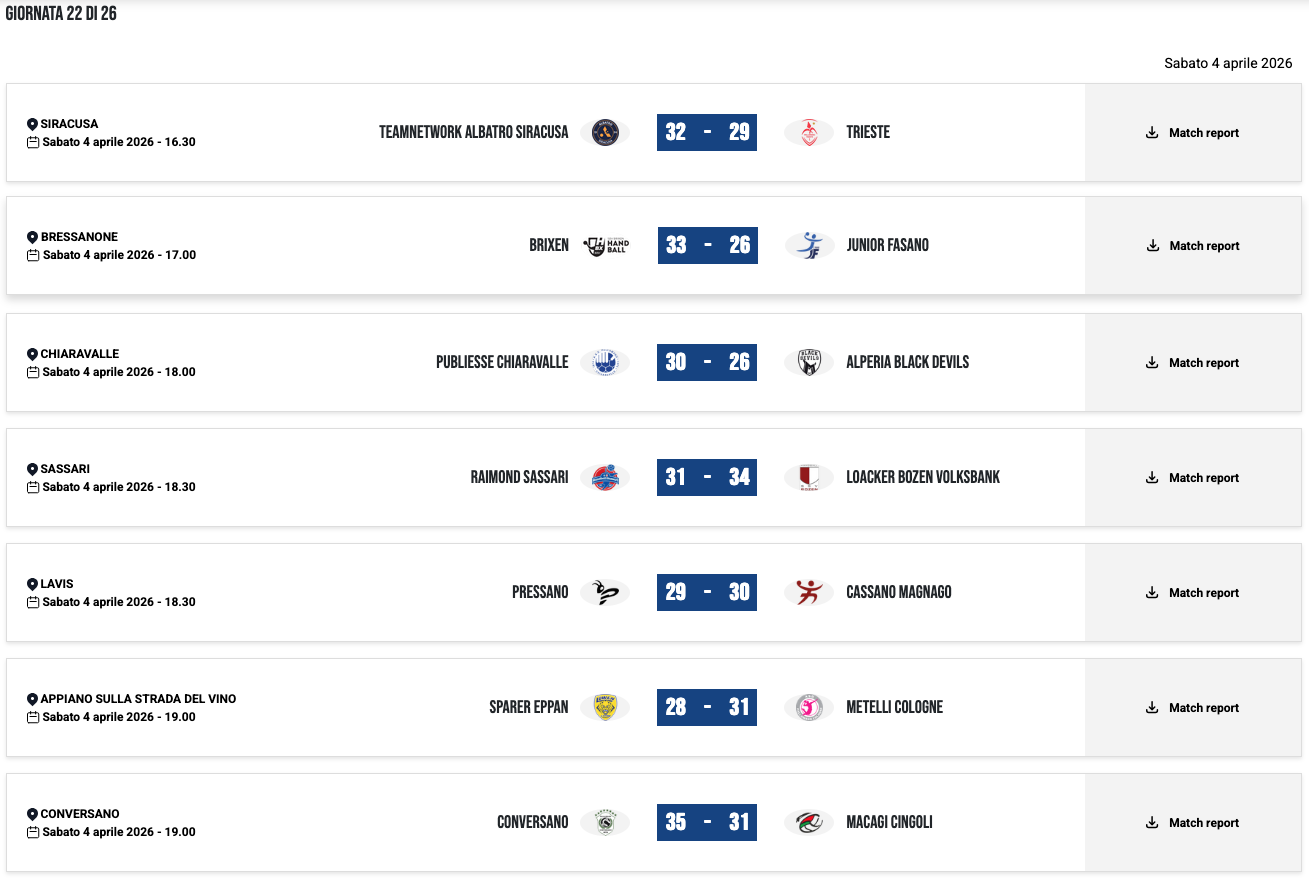Click the Sparer Eppan team logo

[x=604, y=707]
